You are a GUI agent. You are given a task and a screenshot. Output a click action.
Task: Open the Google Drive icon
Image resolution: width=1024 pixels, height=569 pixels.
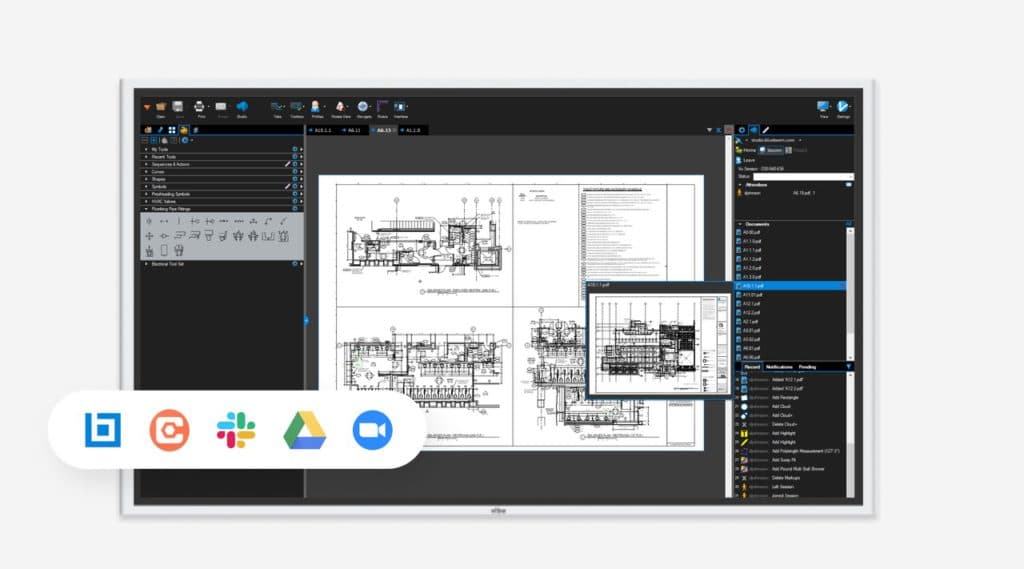coord(304,430)
